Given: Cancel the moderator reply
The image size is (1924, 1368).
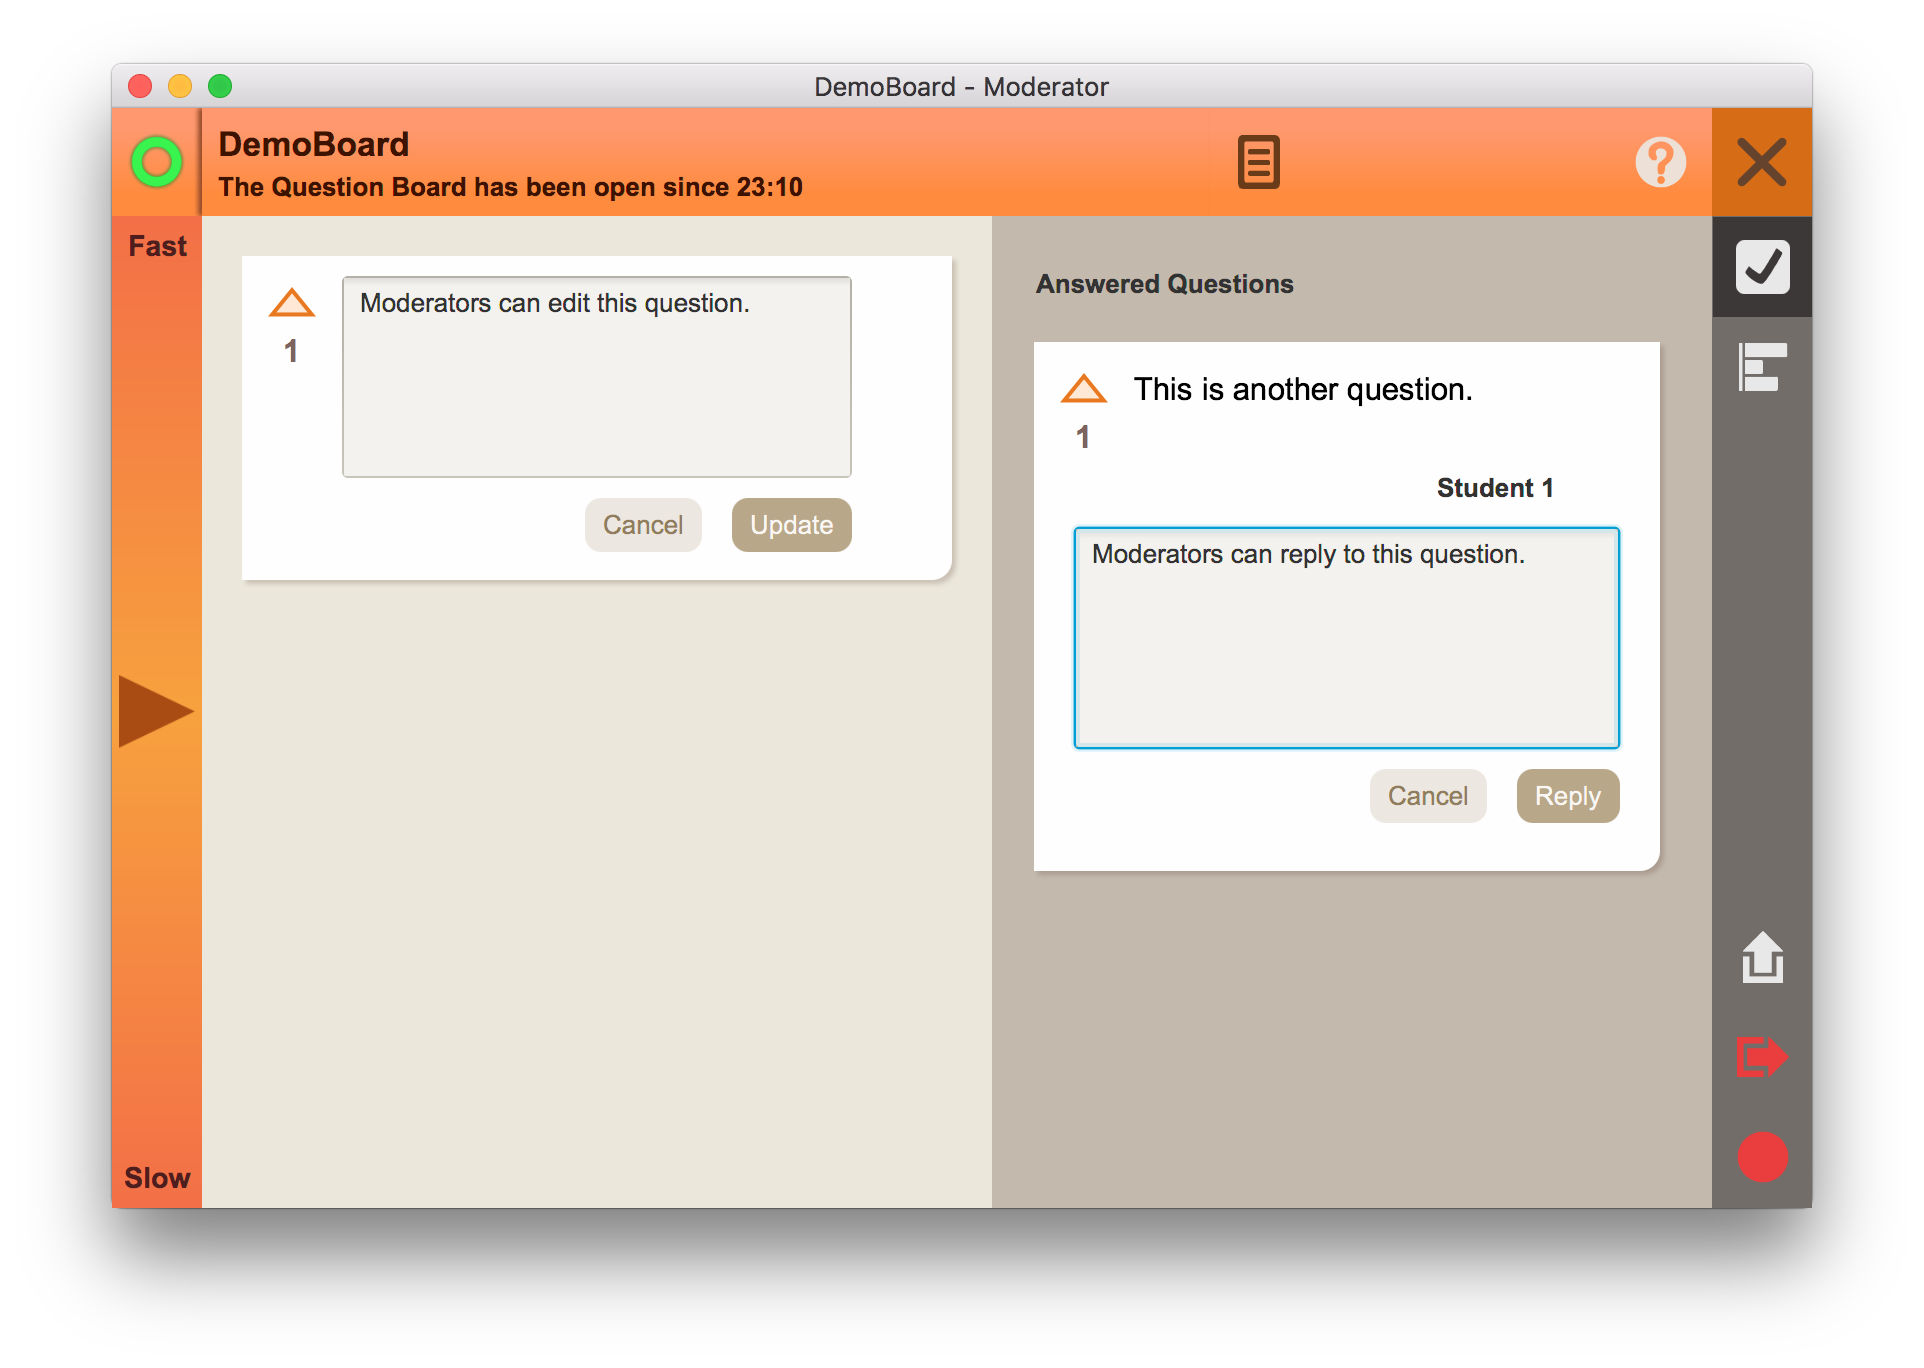Looking at the screenshot, I should pos(1427,796).
